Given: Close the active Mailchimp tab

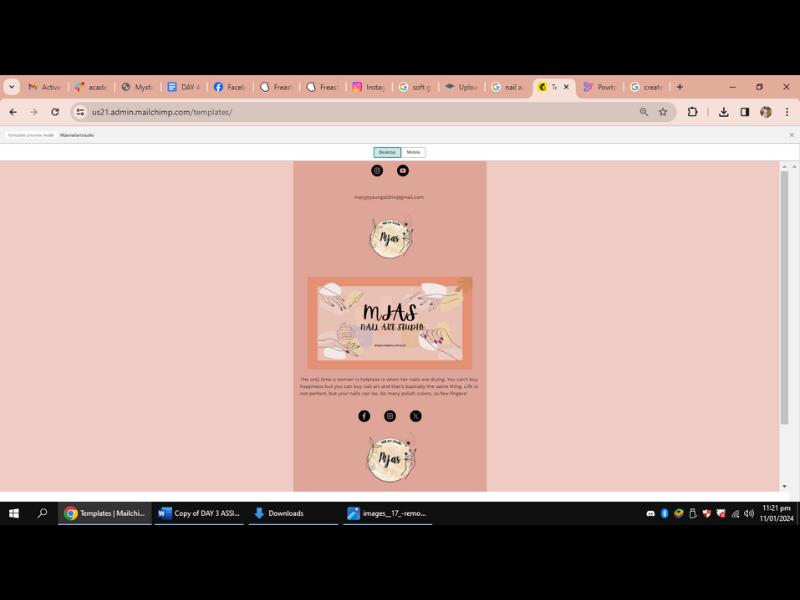Looking at the screenshot, I should tap(566, 87).
